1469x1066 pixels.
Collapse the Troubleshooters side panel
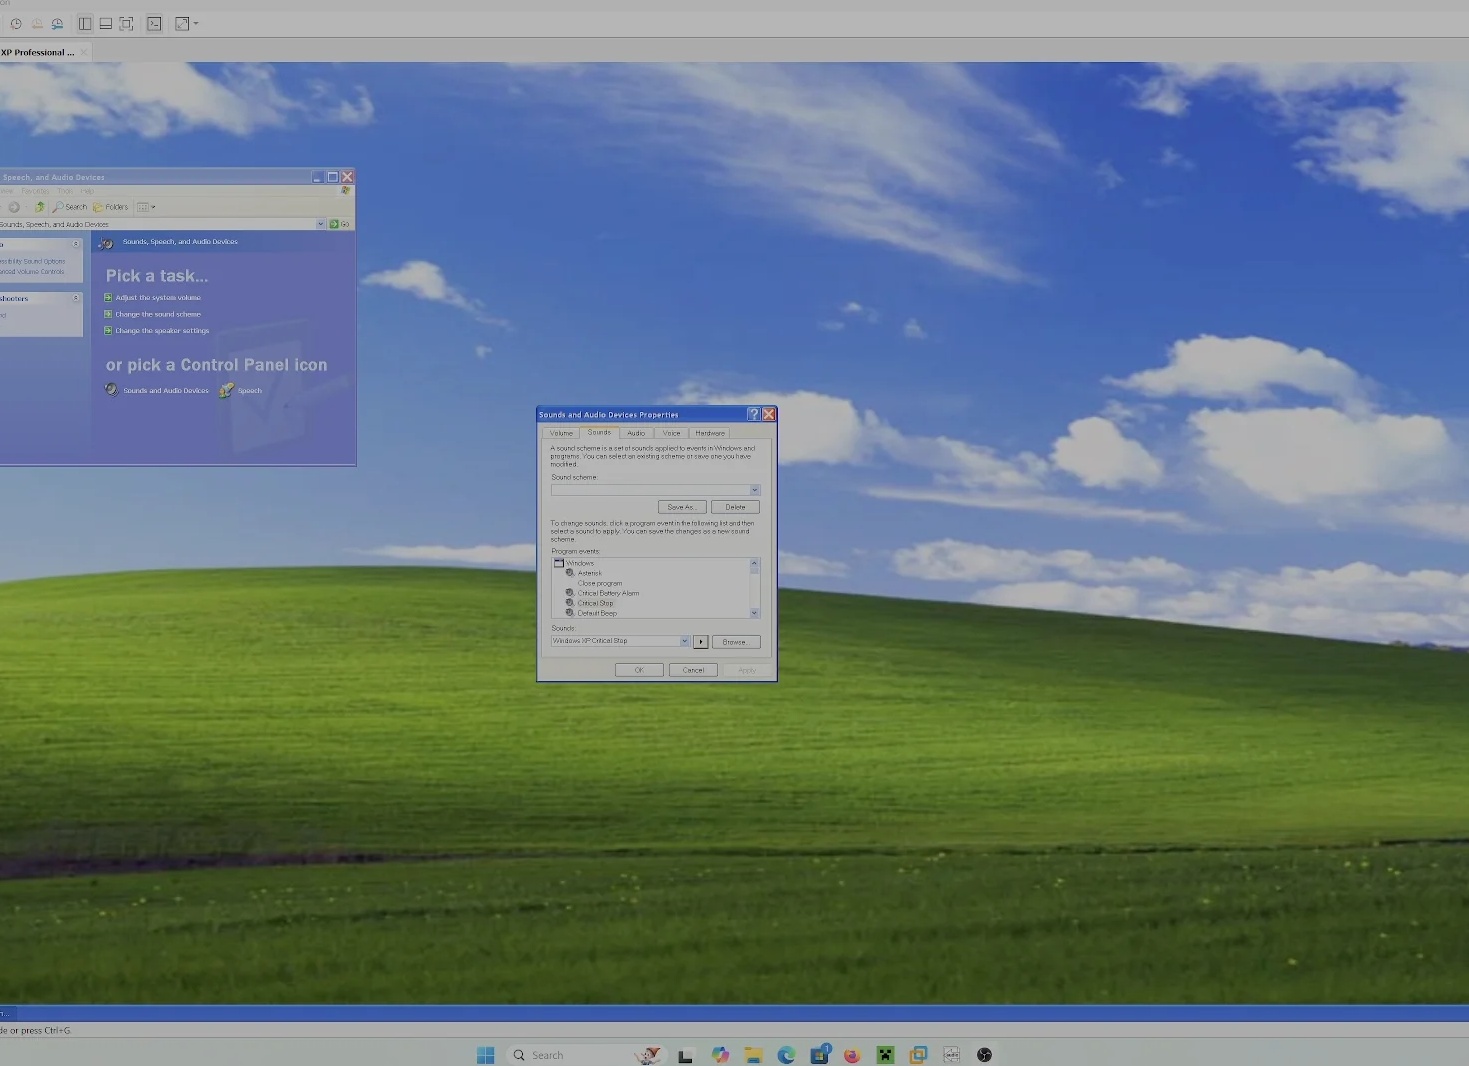pyautogui.click(x=75, y=298)
